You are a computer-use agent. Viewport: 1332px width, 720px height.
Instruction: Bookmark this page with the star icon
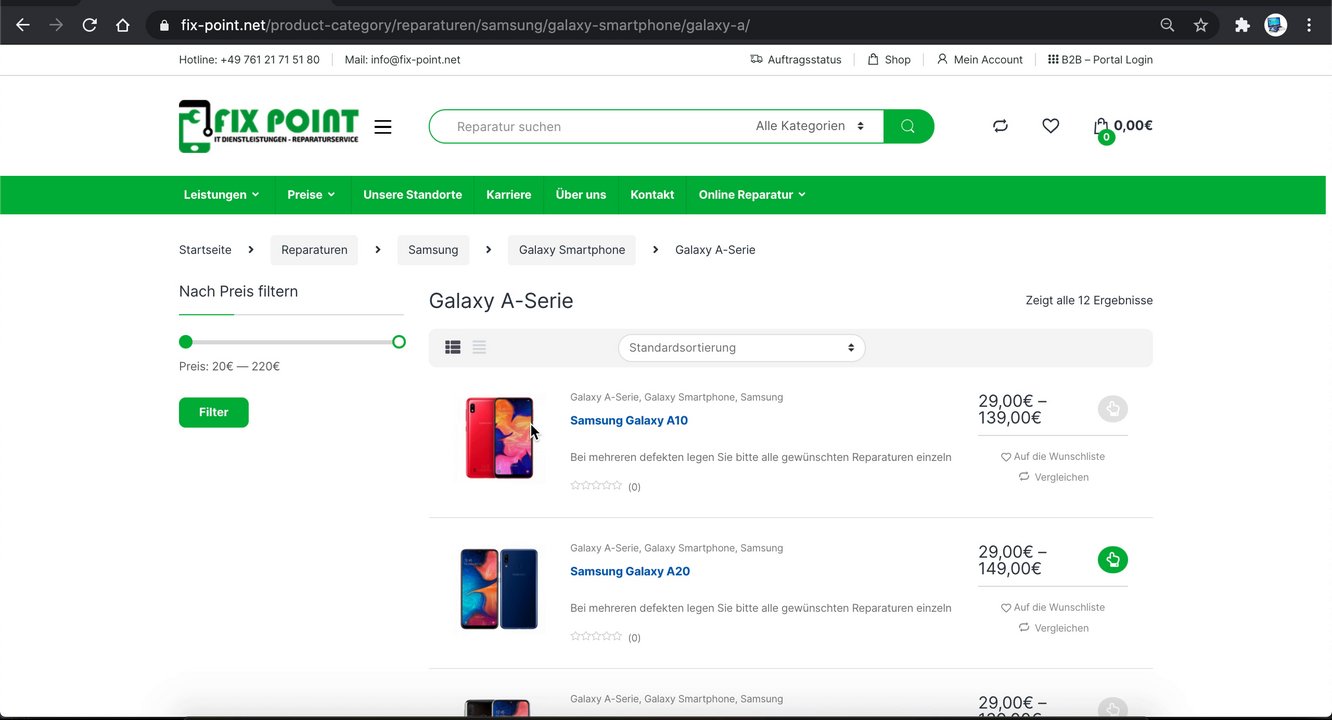1201,25
